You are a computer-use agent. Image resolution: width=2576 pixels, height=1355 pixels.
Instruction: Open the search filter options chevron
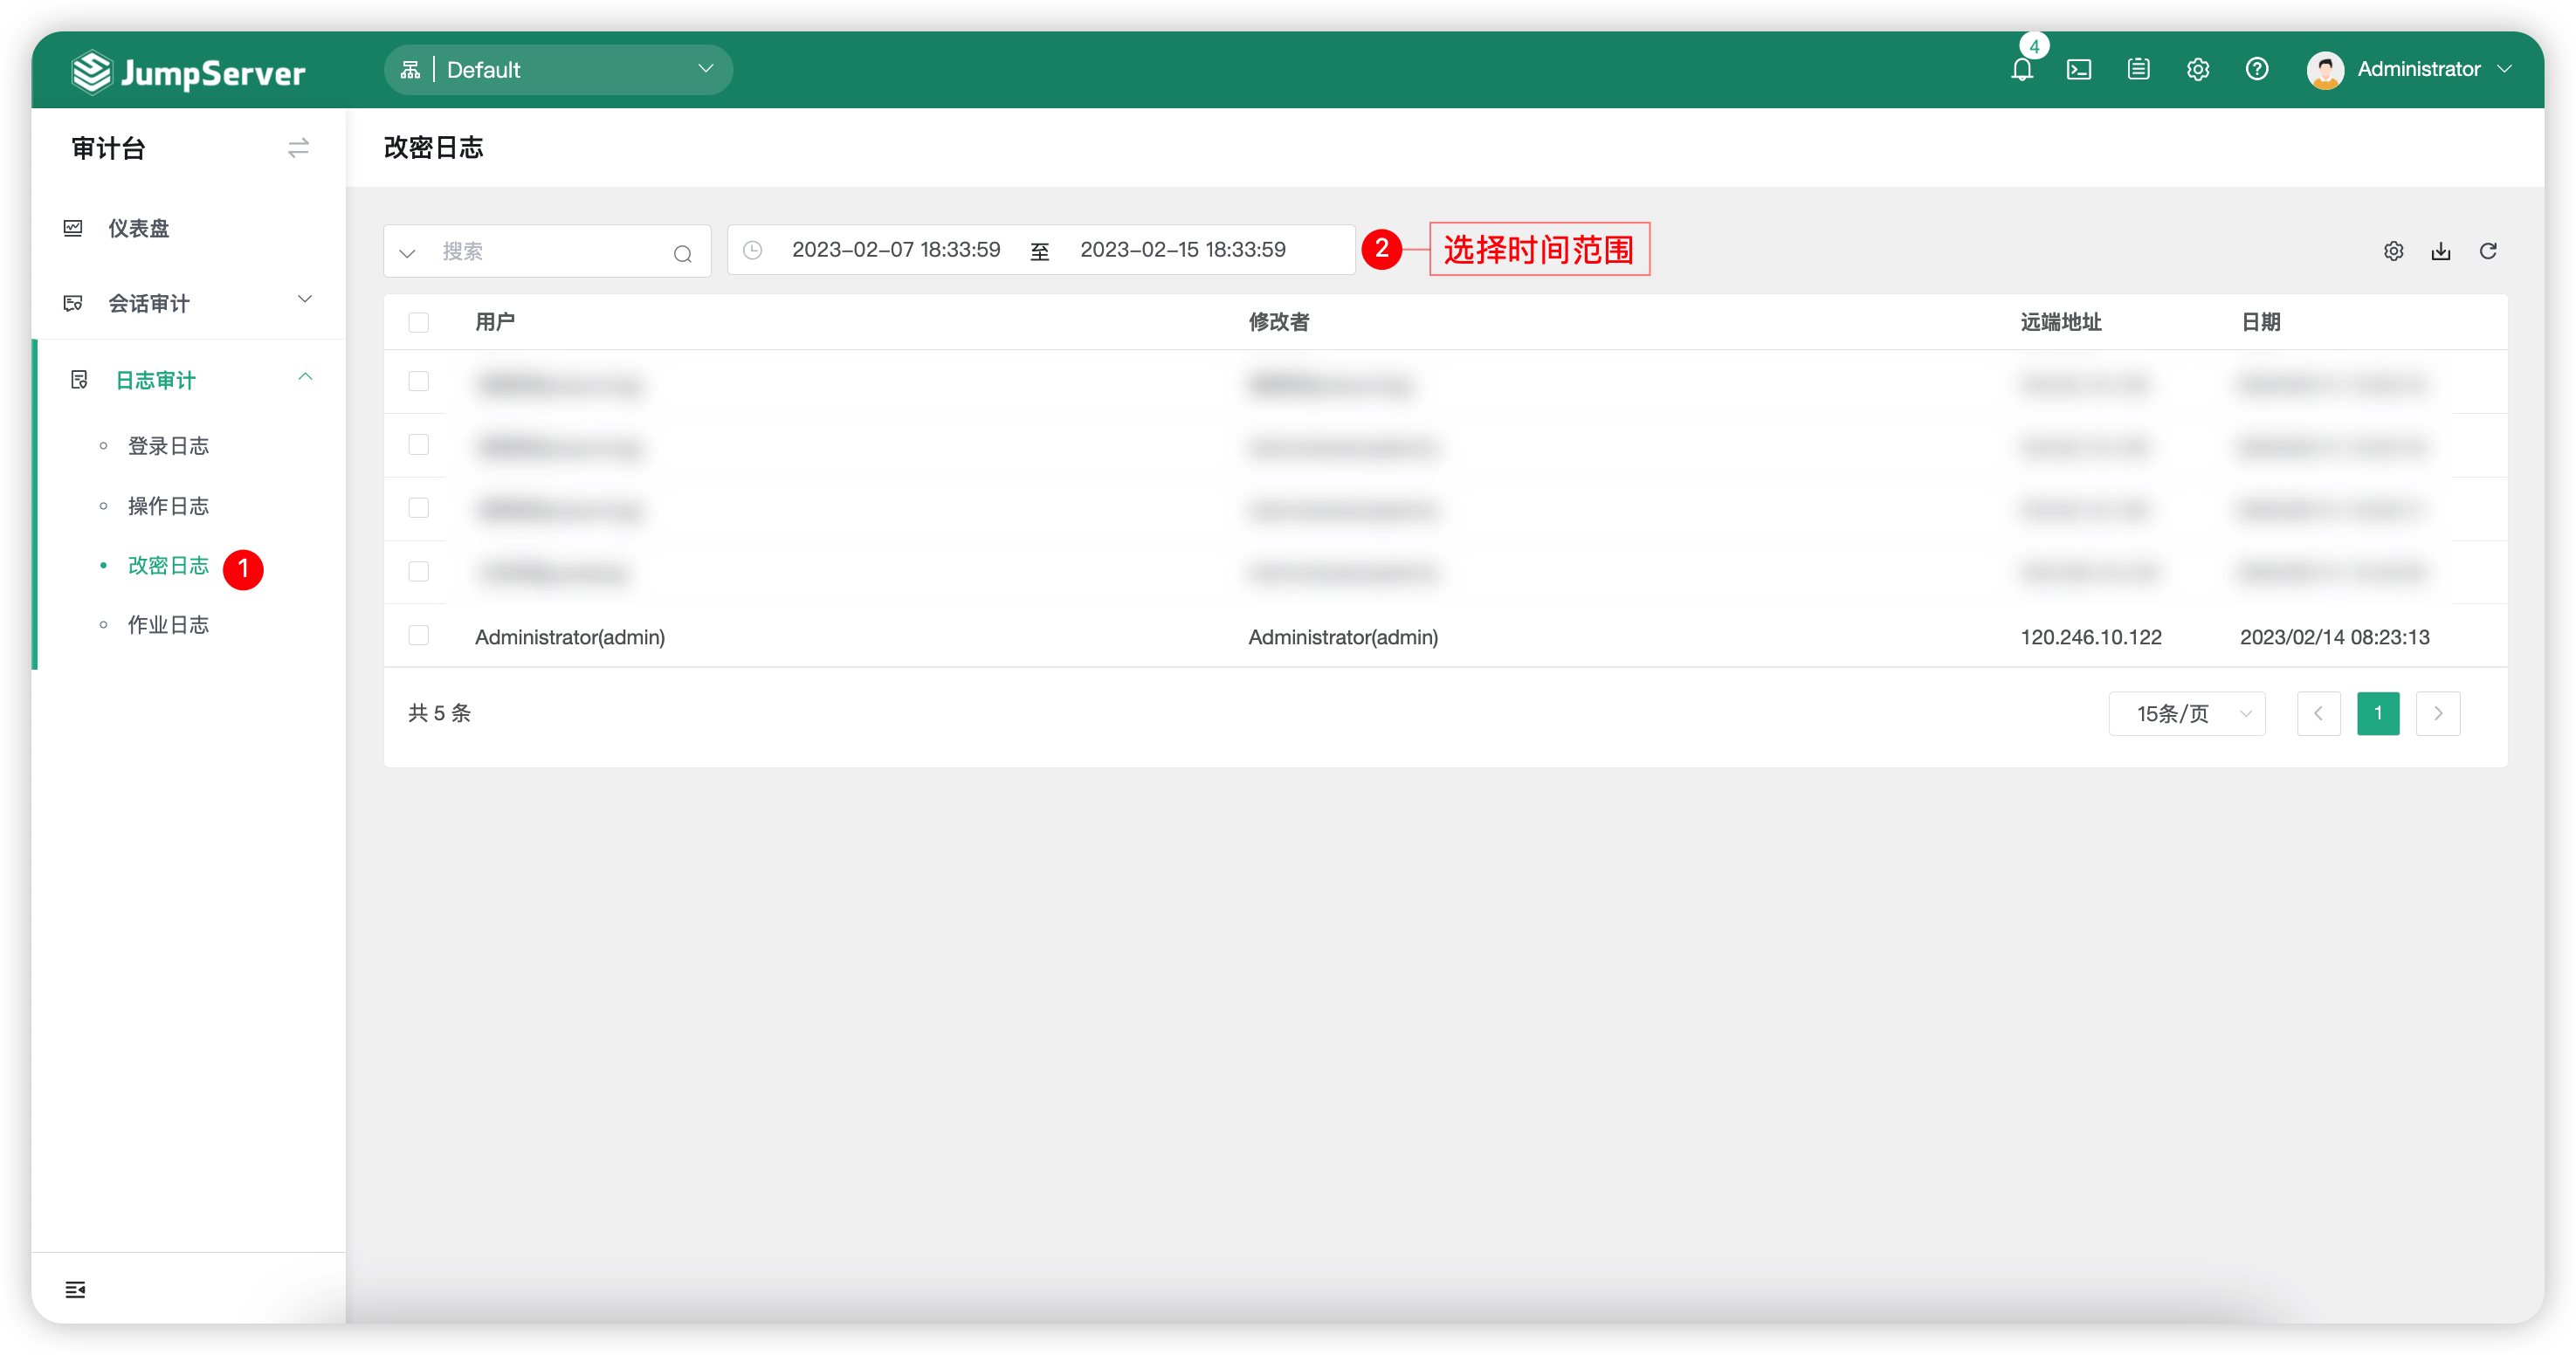click(x=407, y=253)
